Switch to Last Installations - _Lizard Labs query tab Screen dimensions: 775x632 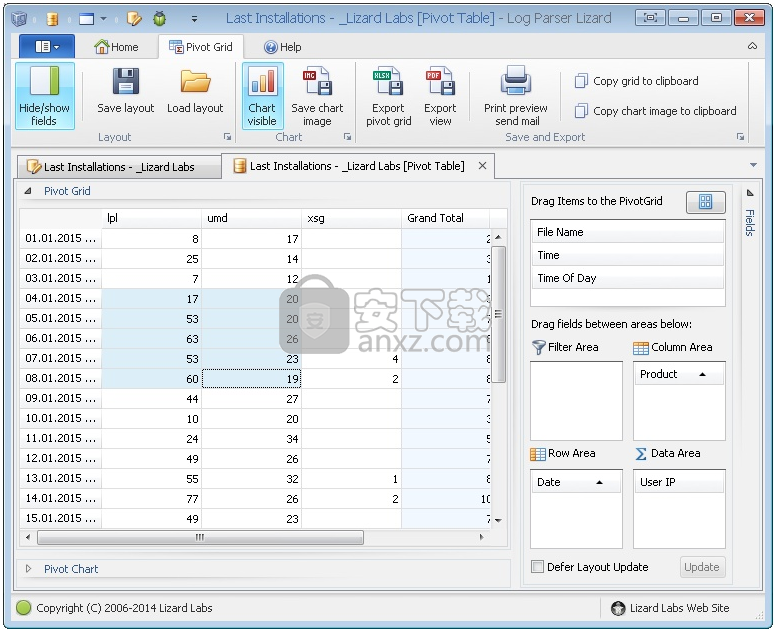pyautogui.click(x=119, y=167)
